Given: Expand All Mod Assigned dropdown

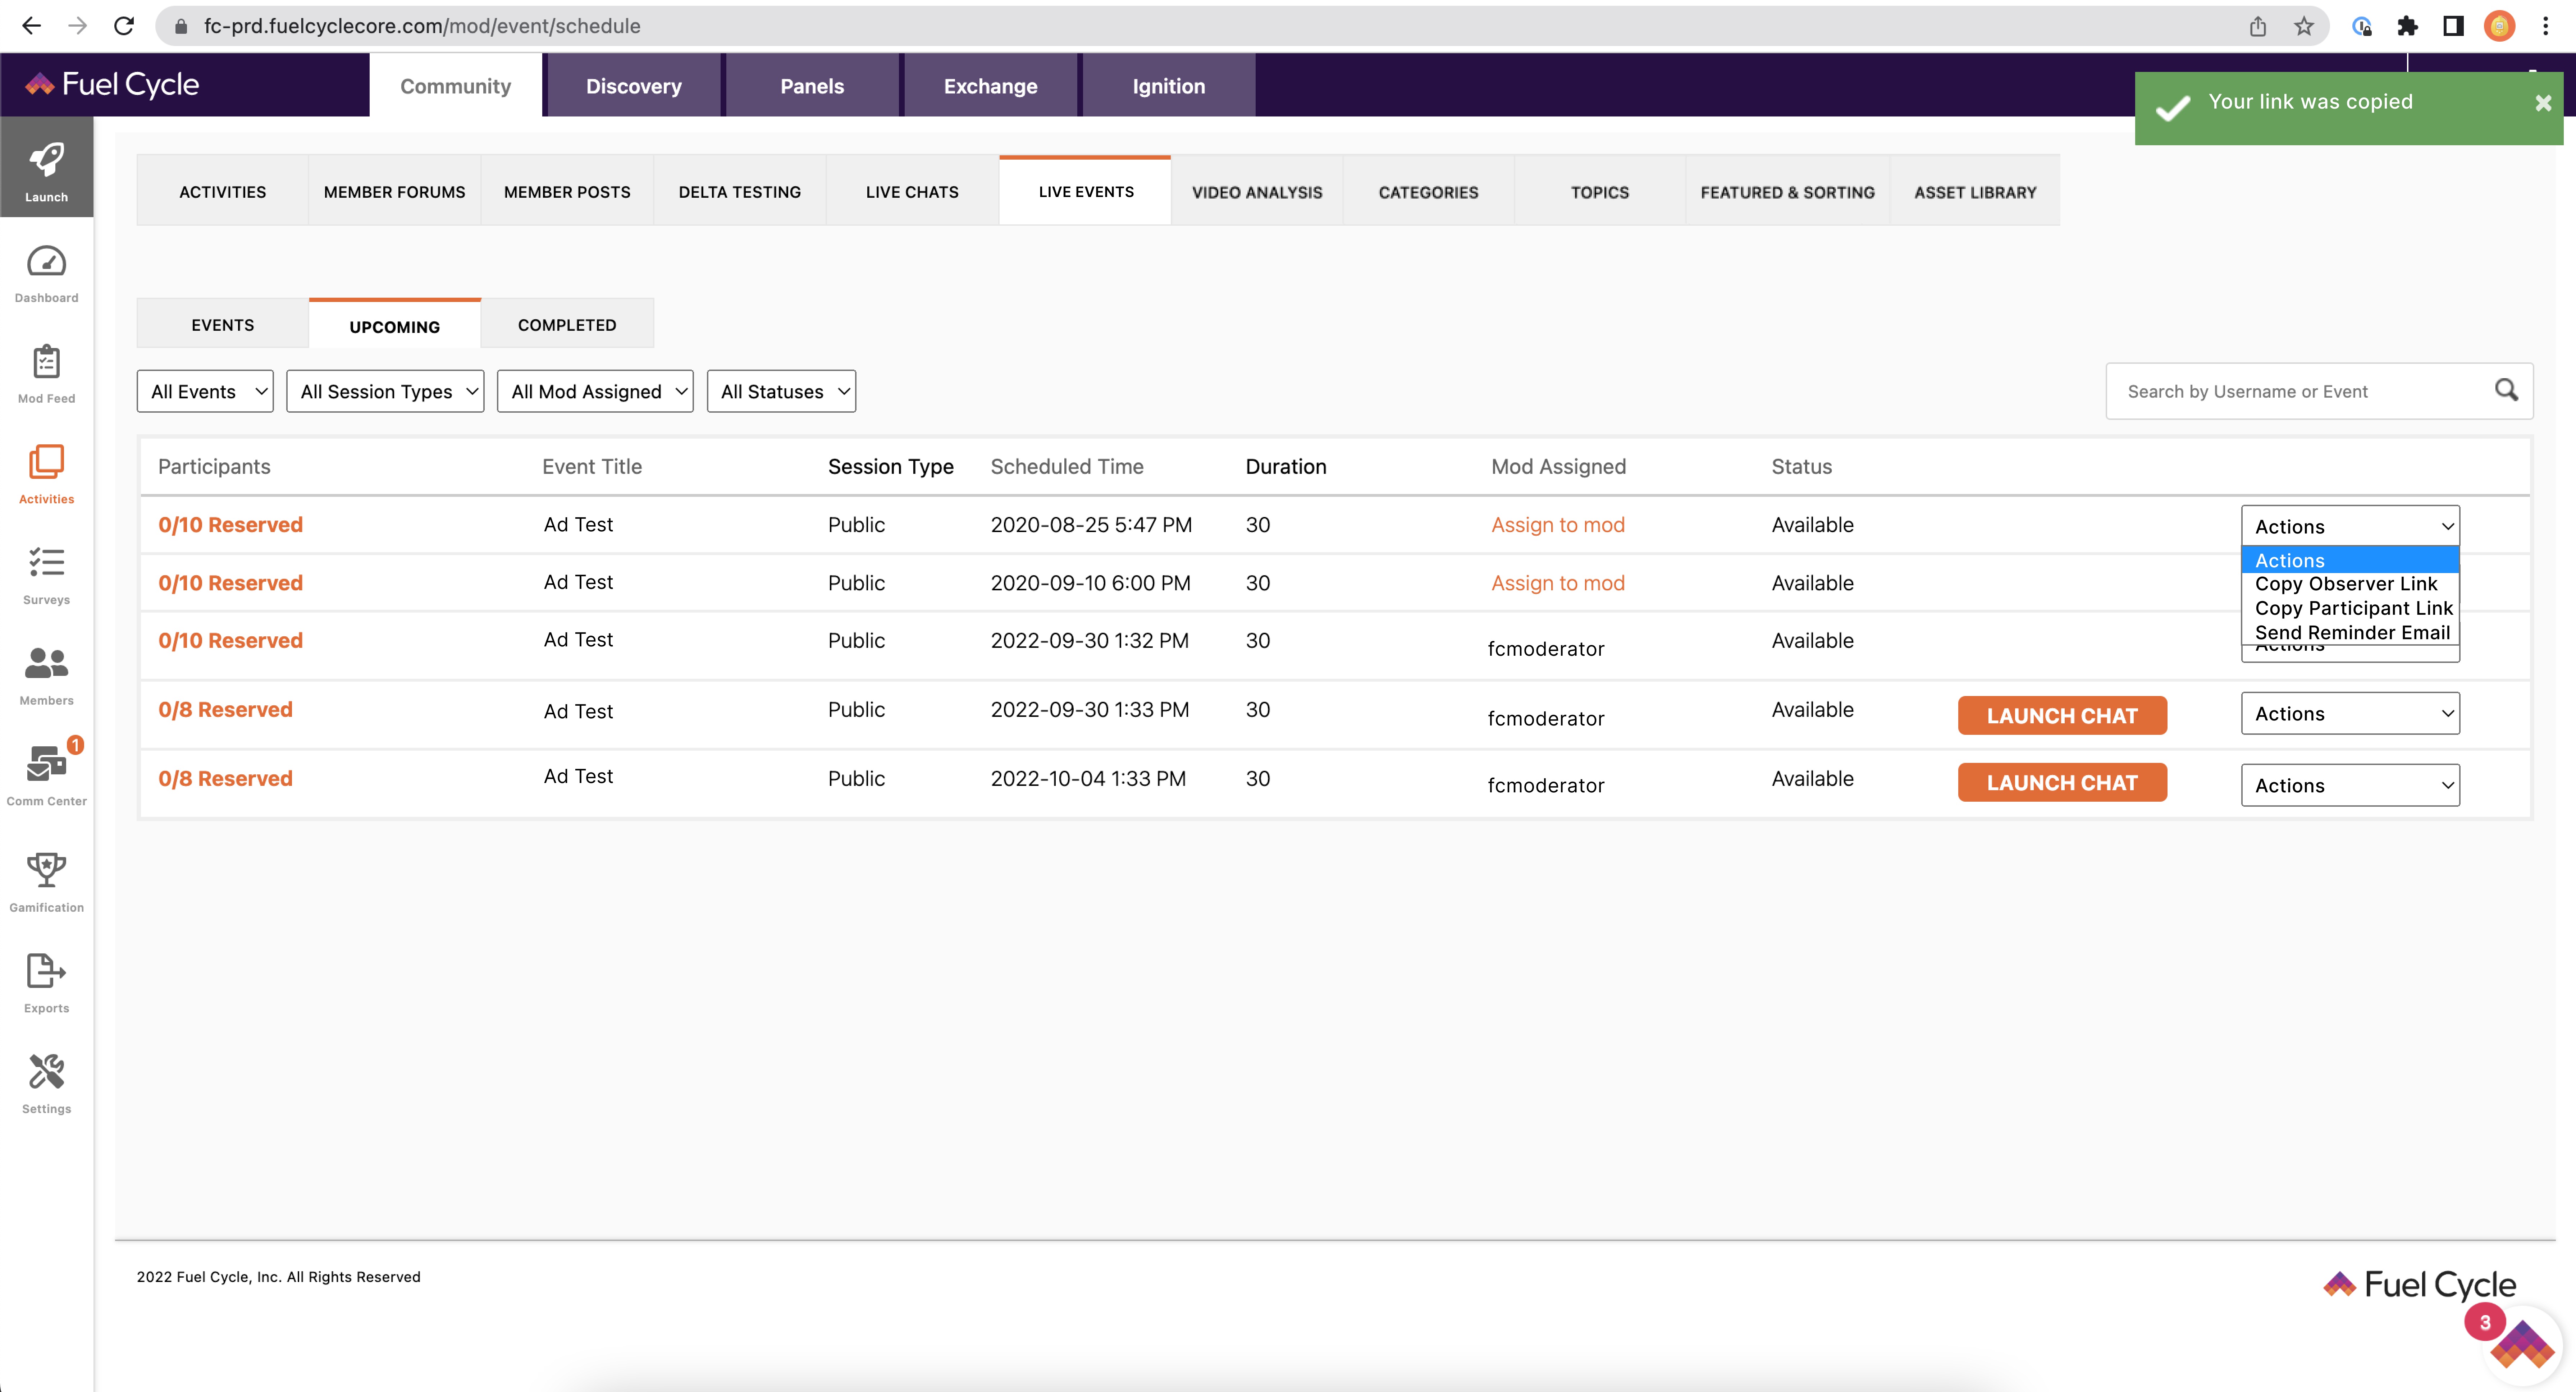Looking at the screenshot, I should tap(595, 391).
